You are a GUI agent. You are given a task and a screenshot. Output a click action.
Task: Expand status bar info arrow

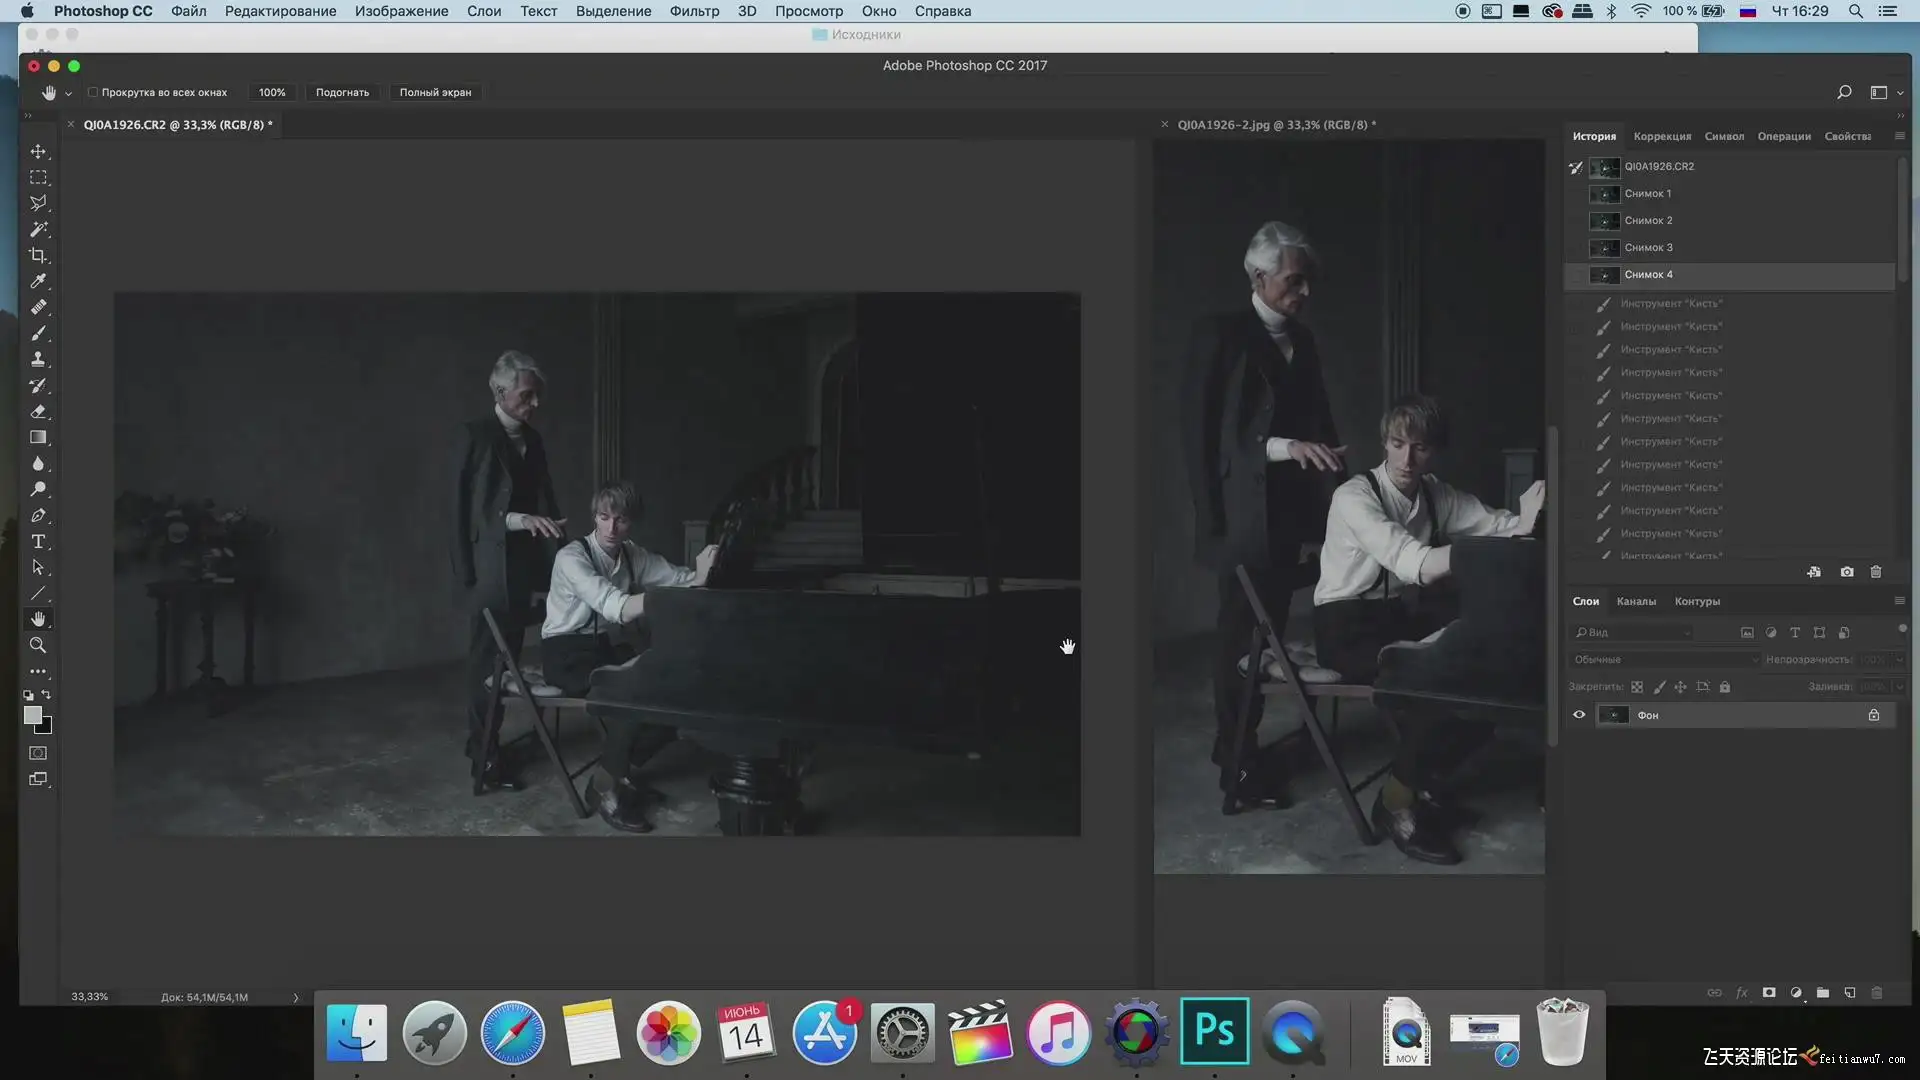pos(295,997)
